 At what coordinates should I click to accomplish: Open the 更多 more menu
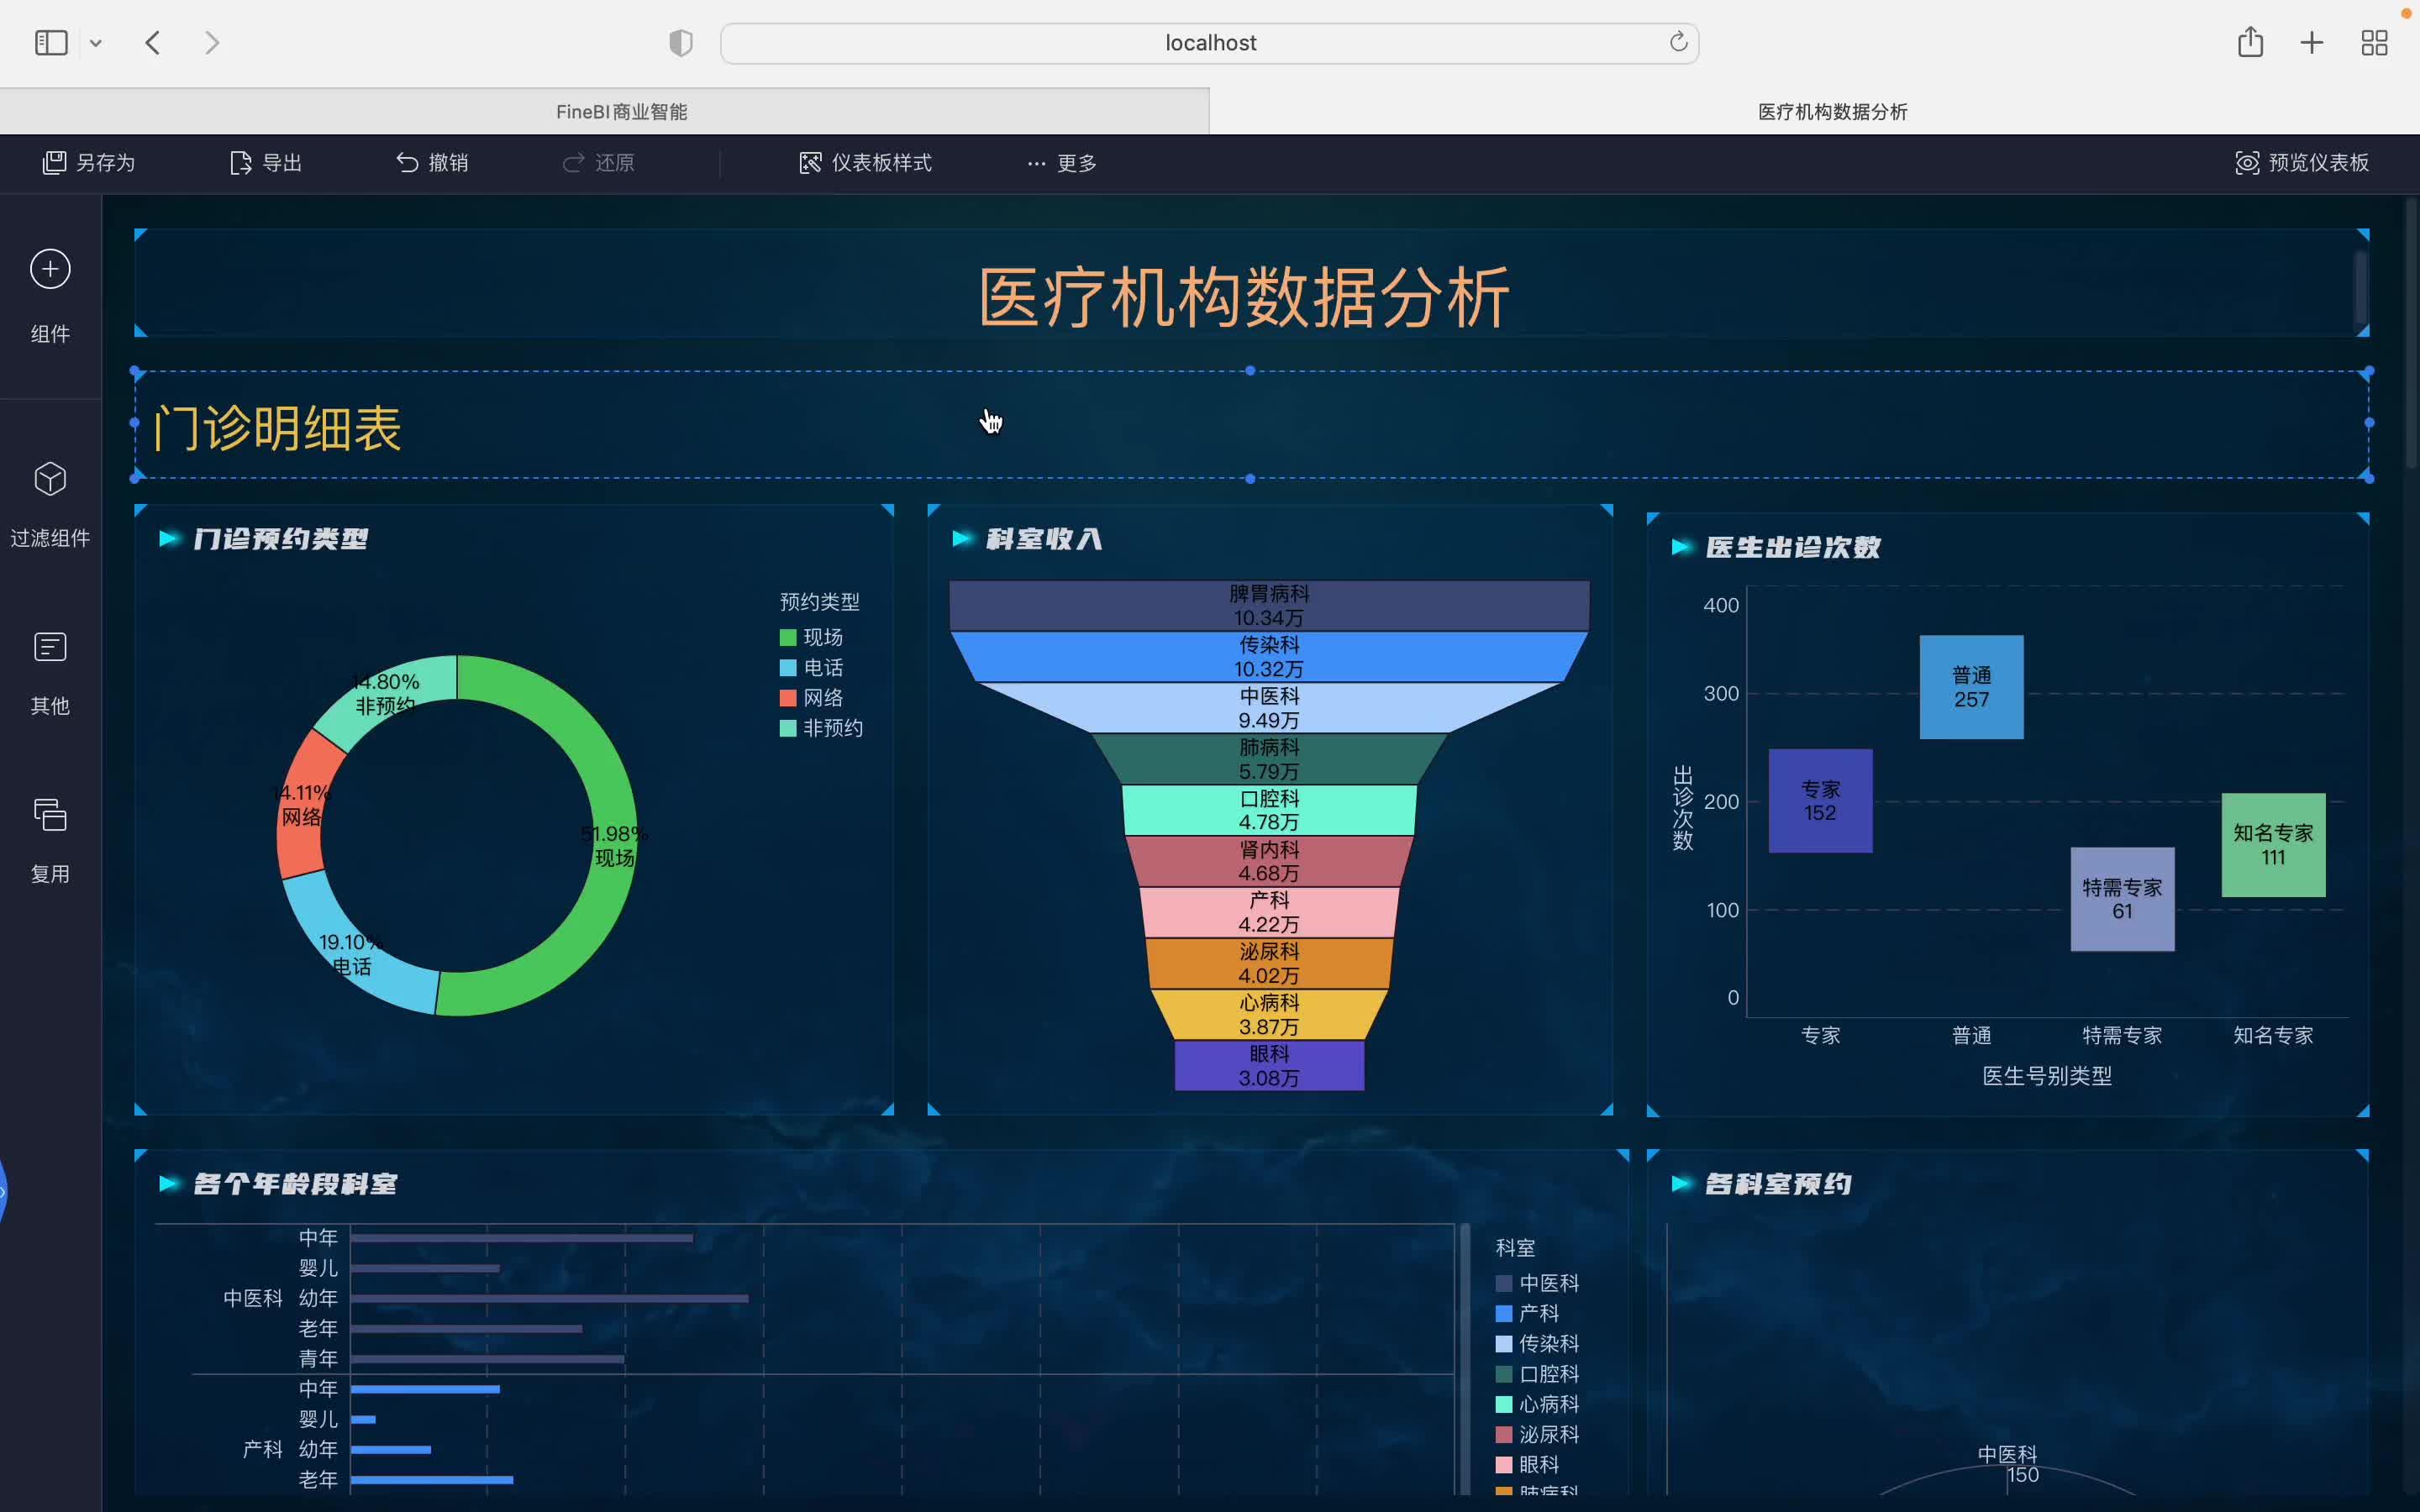pyautogui.click(x=1062, y=163)
